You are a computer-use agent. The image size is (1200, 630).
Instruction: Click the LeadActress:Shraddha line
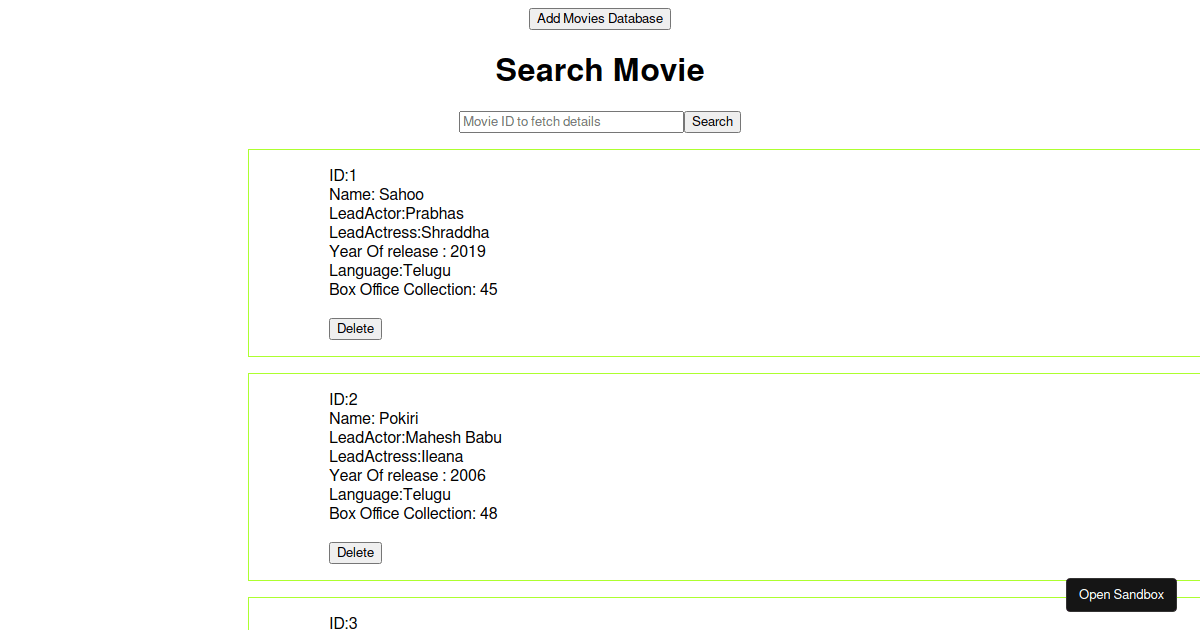coord(409,233)
